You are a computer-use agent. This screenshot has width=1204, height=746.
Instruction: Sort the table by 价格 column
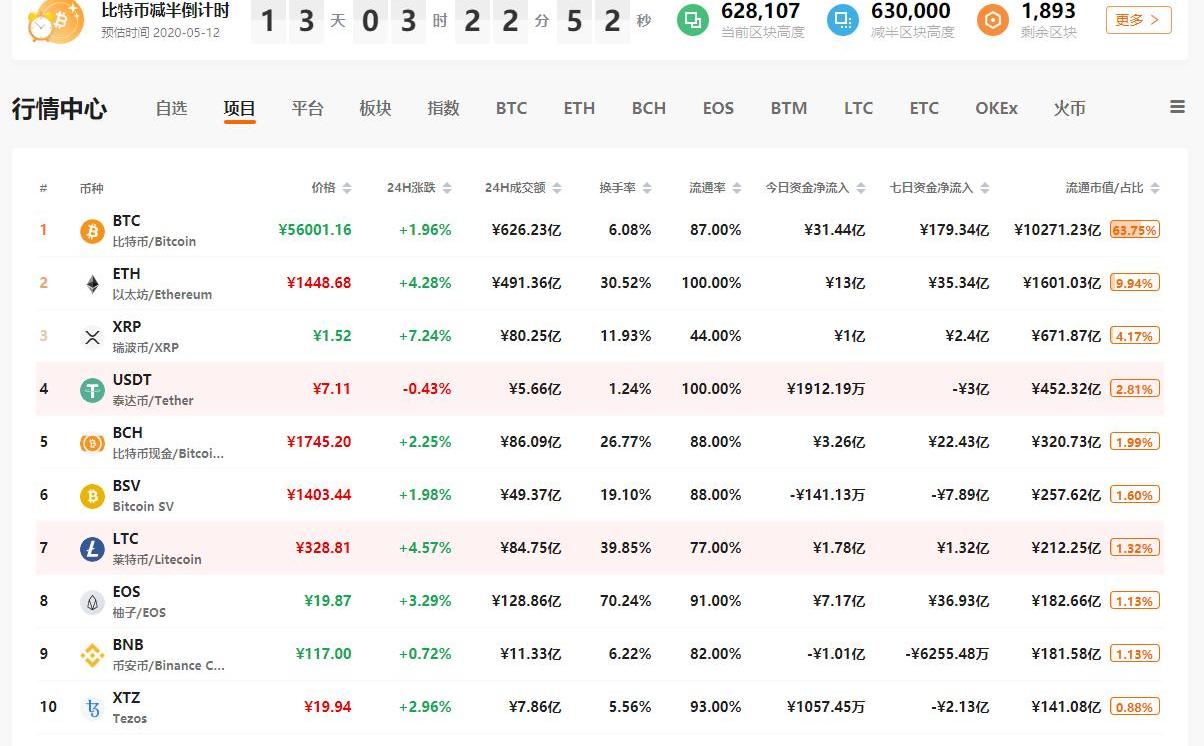pos(347,188)
